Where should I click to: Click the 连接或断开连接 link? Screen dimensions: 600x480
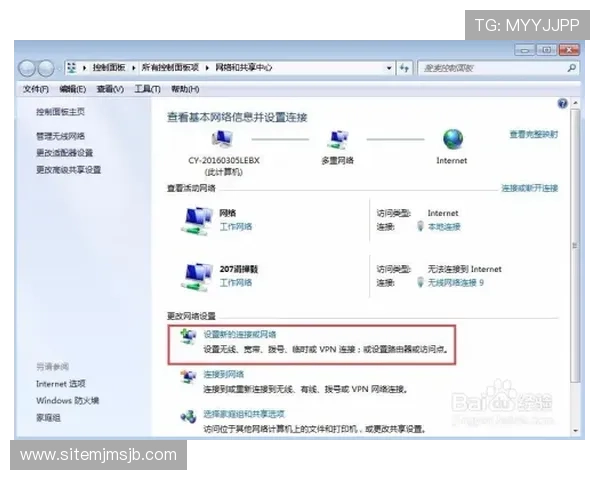pyautogui.click(x=530, y=188)
